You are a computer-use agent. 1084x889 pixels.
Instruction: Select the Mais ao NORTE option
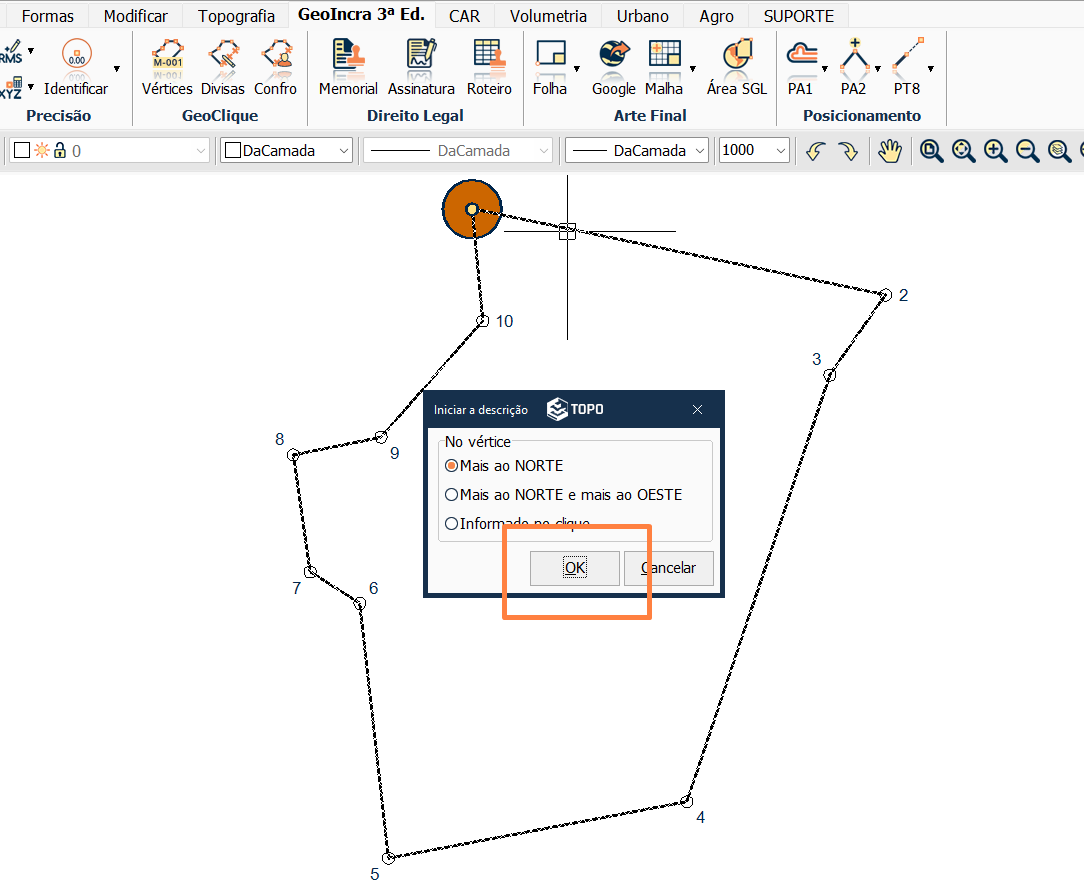[452, 466]
